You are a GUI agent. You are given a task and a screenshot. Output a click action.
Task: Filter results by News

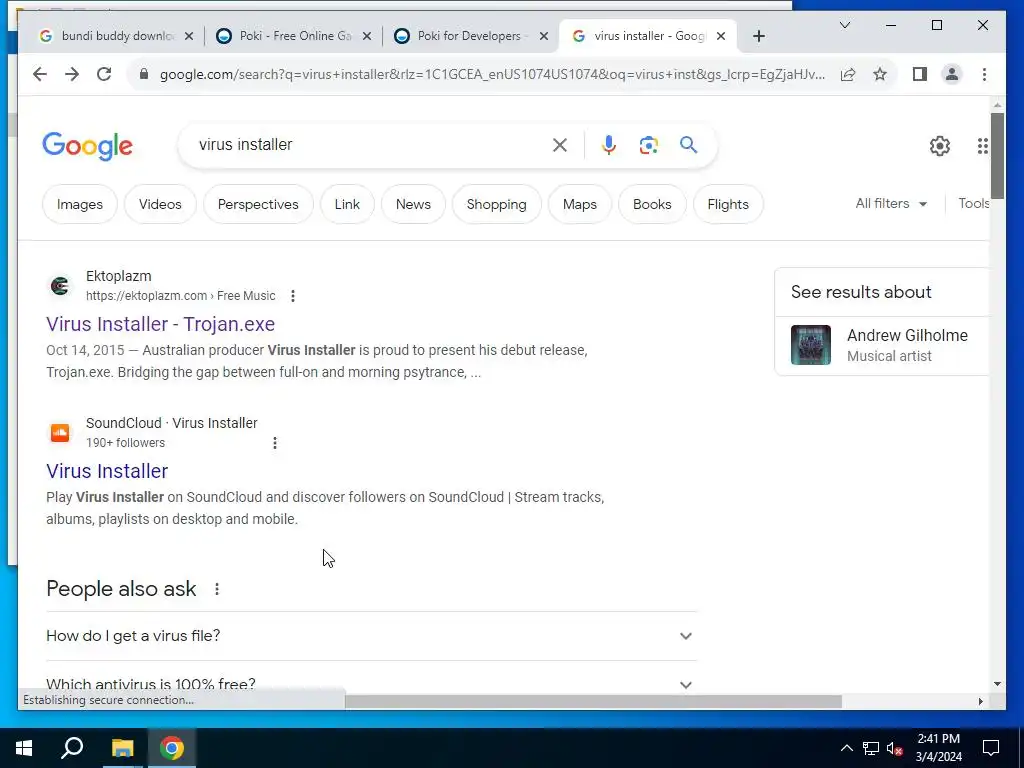413,204
